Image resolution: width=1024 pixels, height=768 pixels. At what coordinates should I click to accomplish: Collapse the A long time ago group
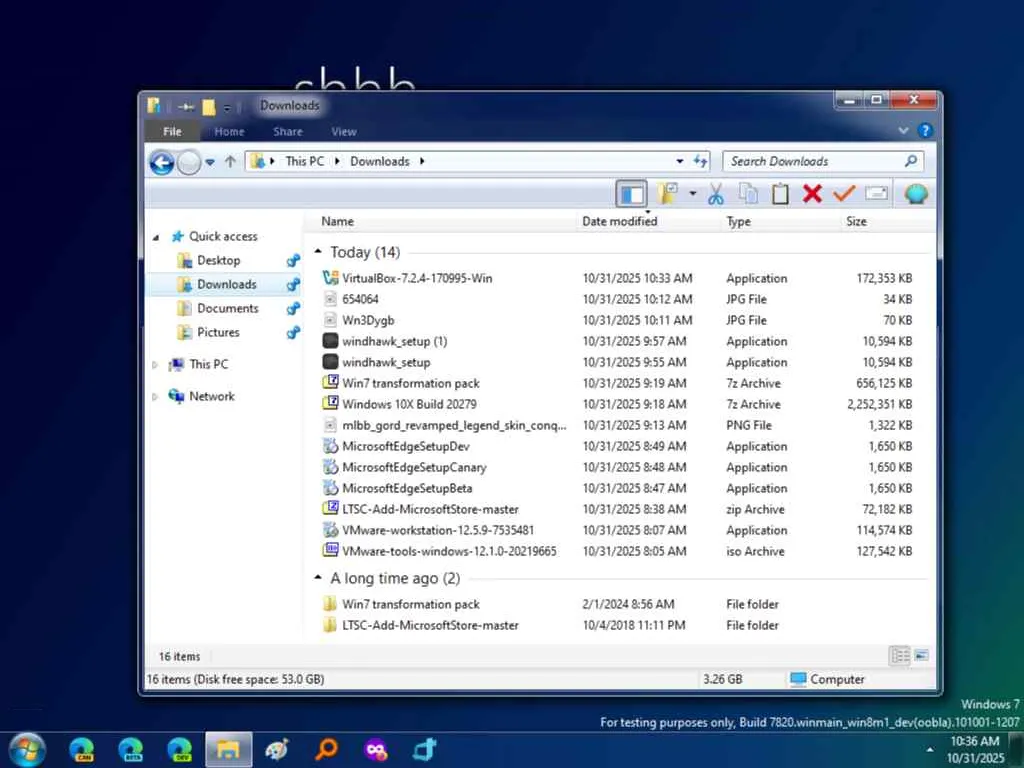coord(318,577)
